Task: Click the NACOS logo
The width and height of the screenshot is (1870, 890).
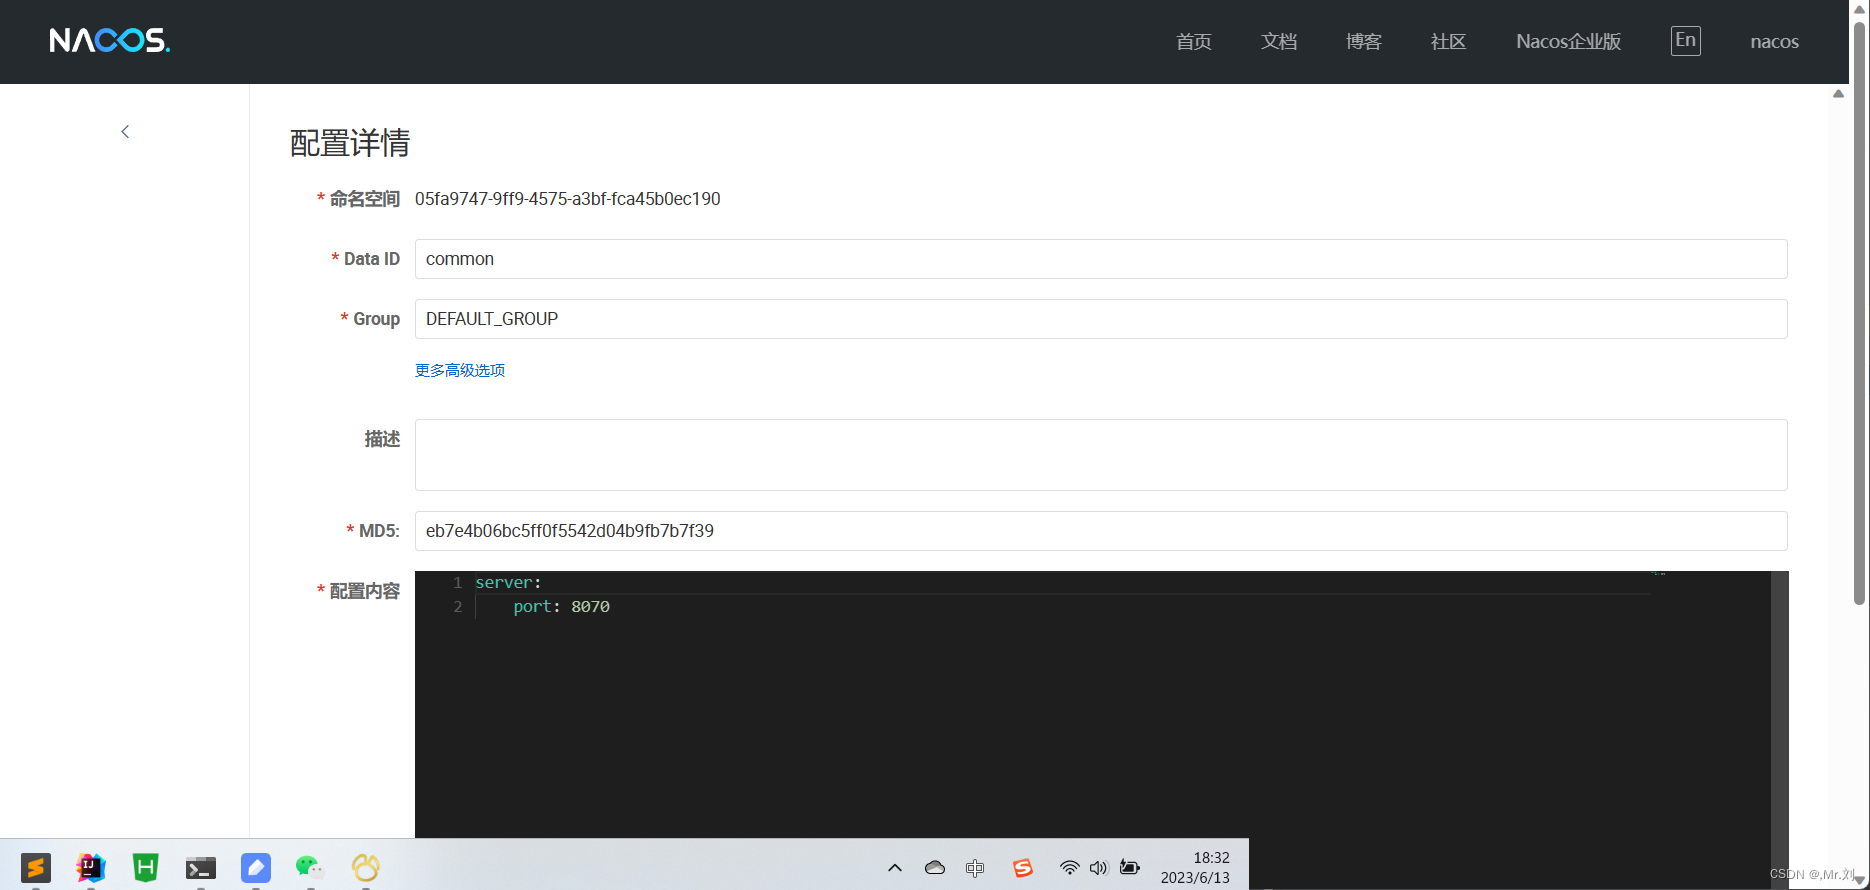Action: point(110,40)
